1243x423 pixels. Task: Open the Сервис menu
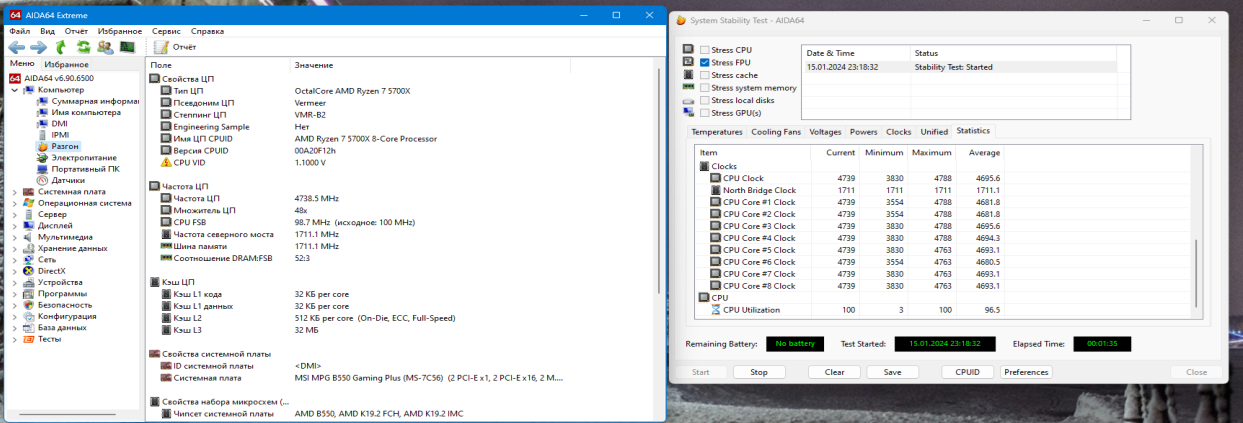click(166, 31)
